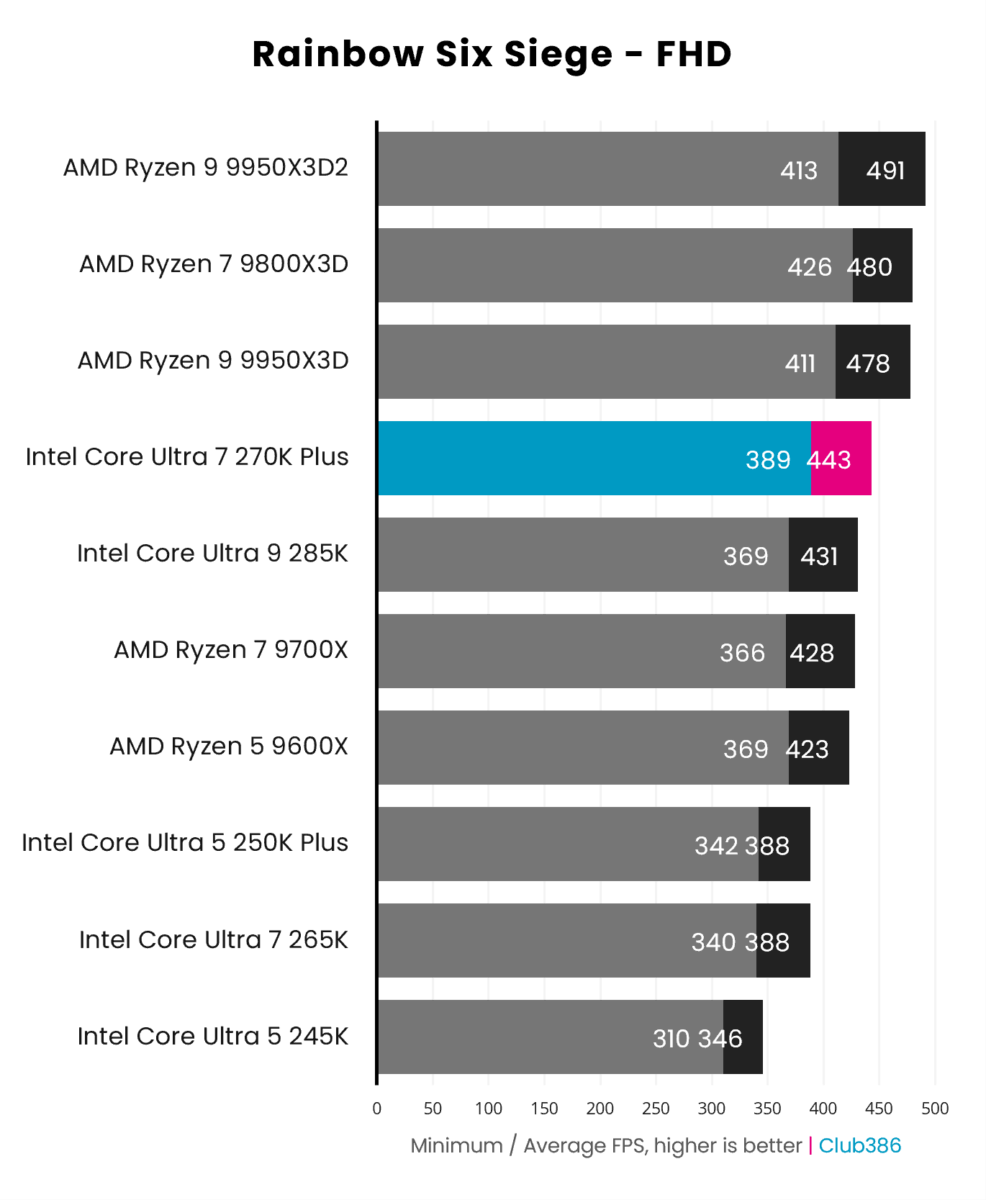Viewport: 986px width, 1200px height.
Task: Click the AMD Ryzen 7 9800X3D label
Action: (x=214, y=265)
